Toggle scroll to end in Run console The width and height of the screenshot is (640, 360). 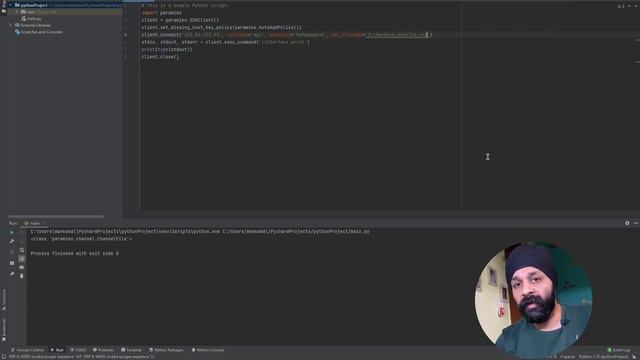[x=22, y=259]
